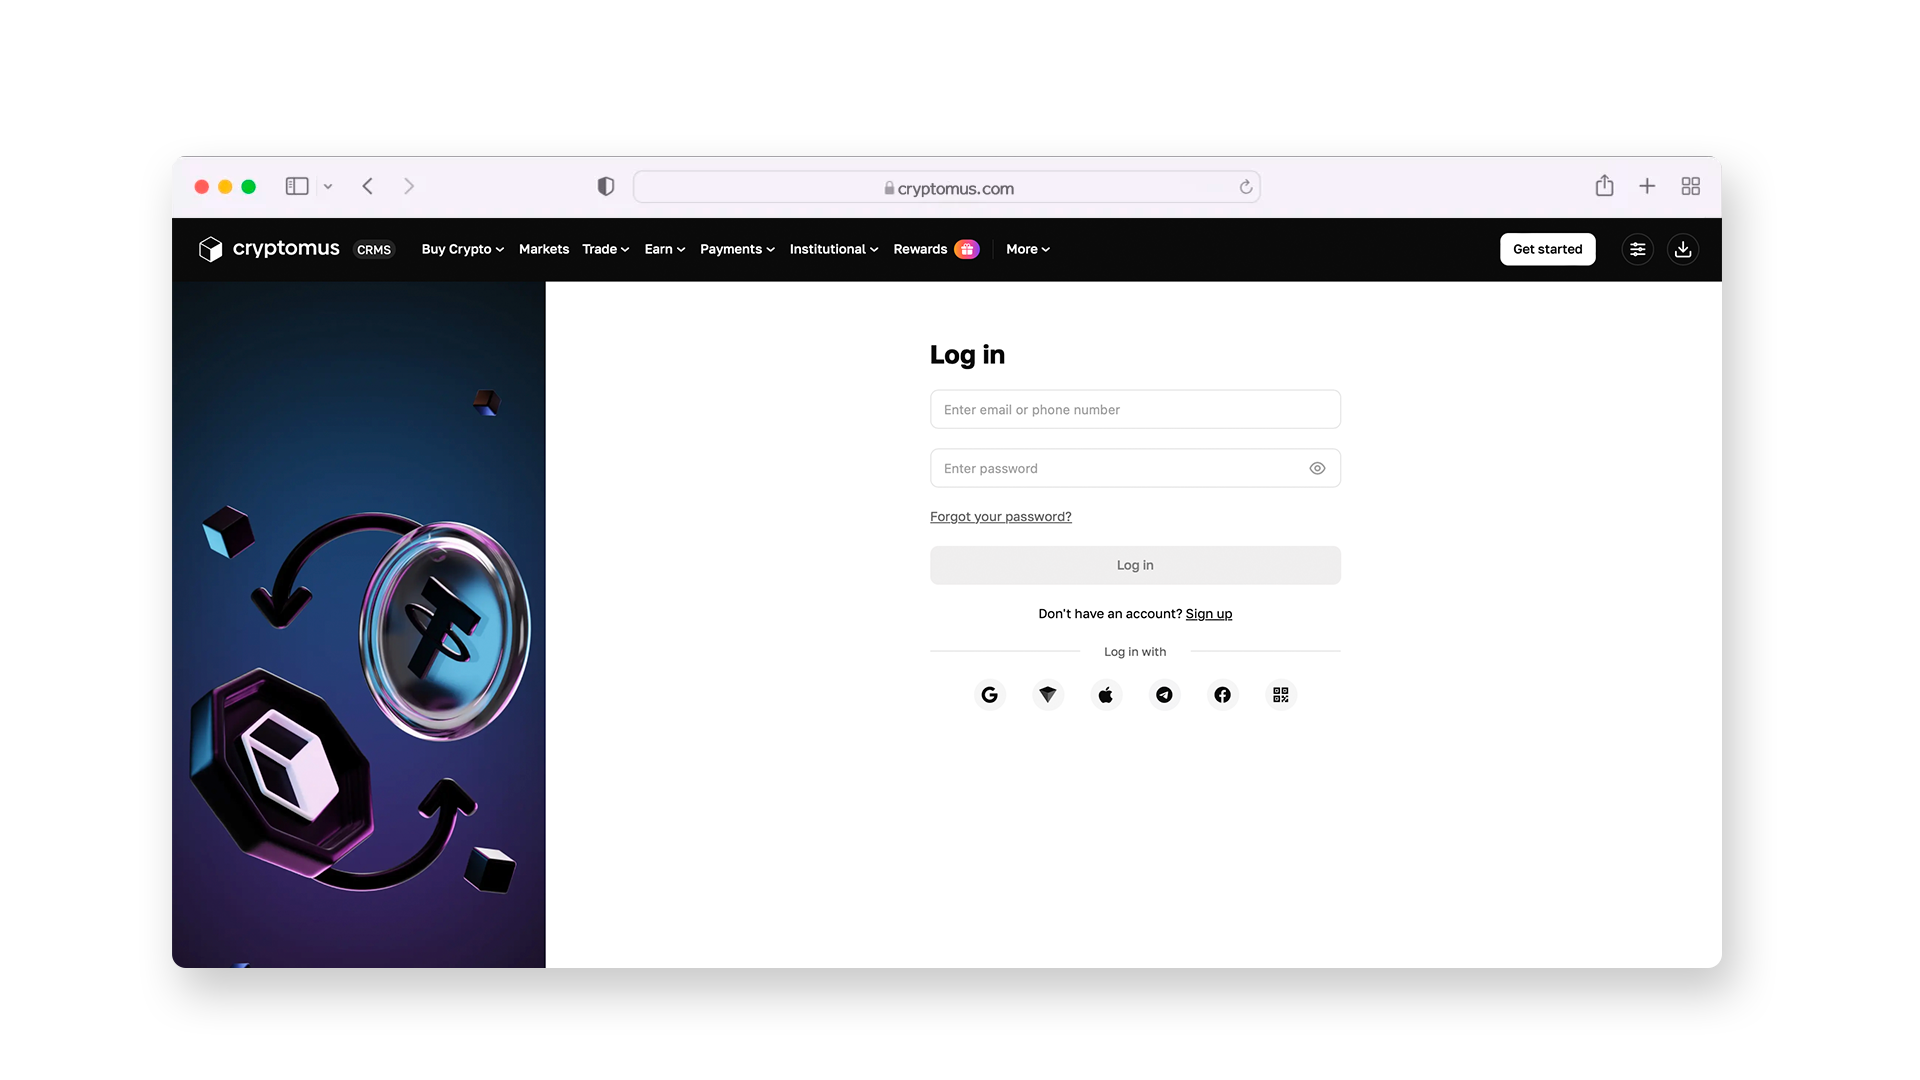Log in with QR code icon

[x=1280, y=695]
